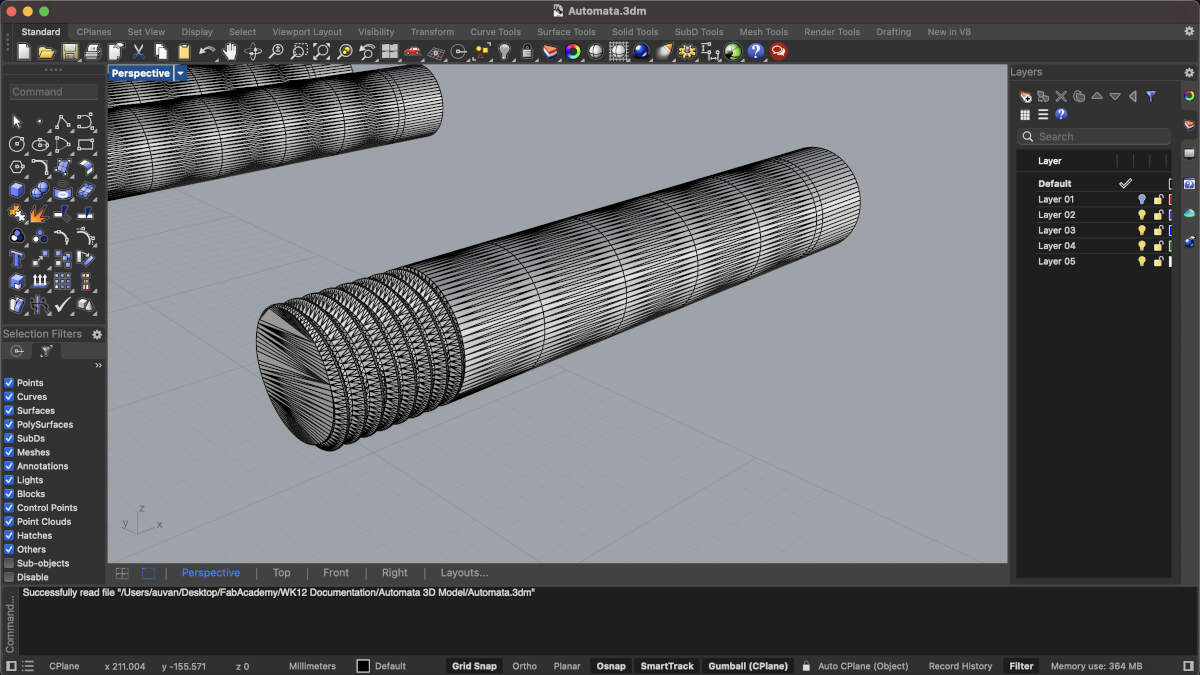Switch to the Right viewport tab
1200x675 pixels.
click(x=395, y=573)
